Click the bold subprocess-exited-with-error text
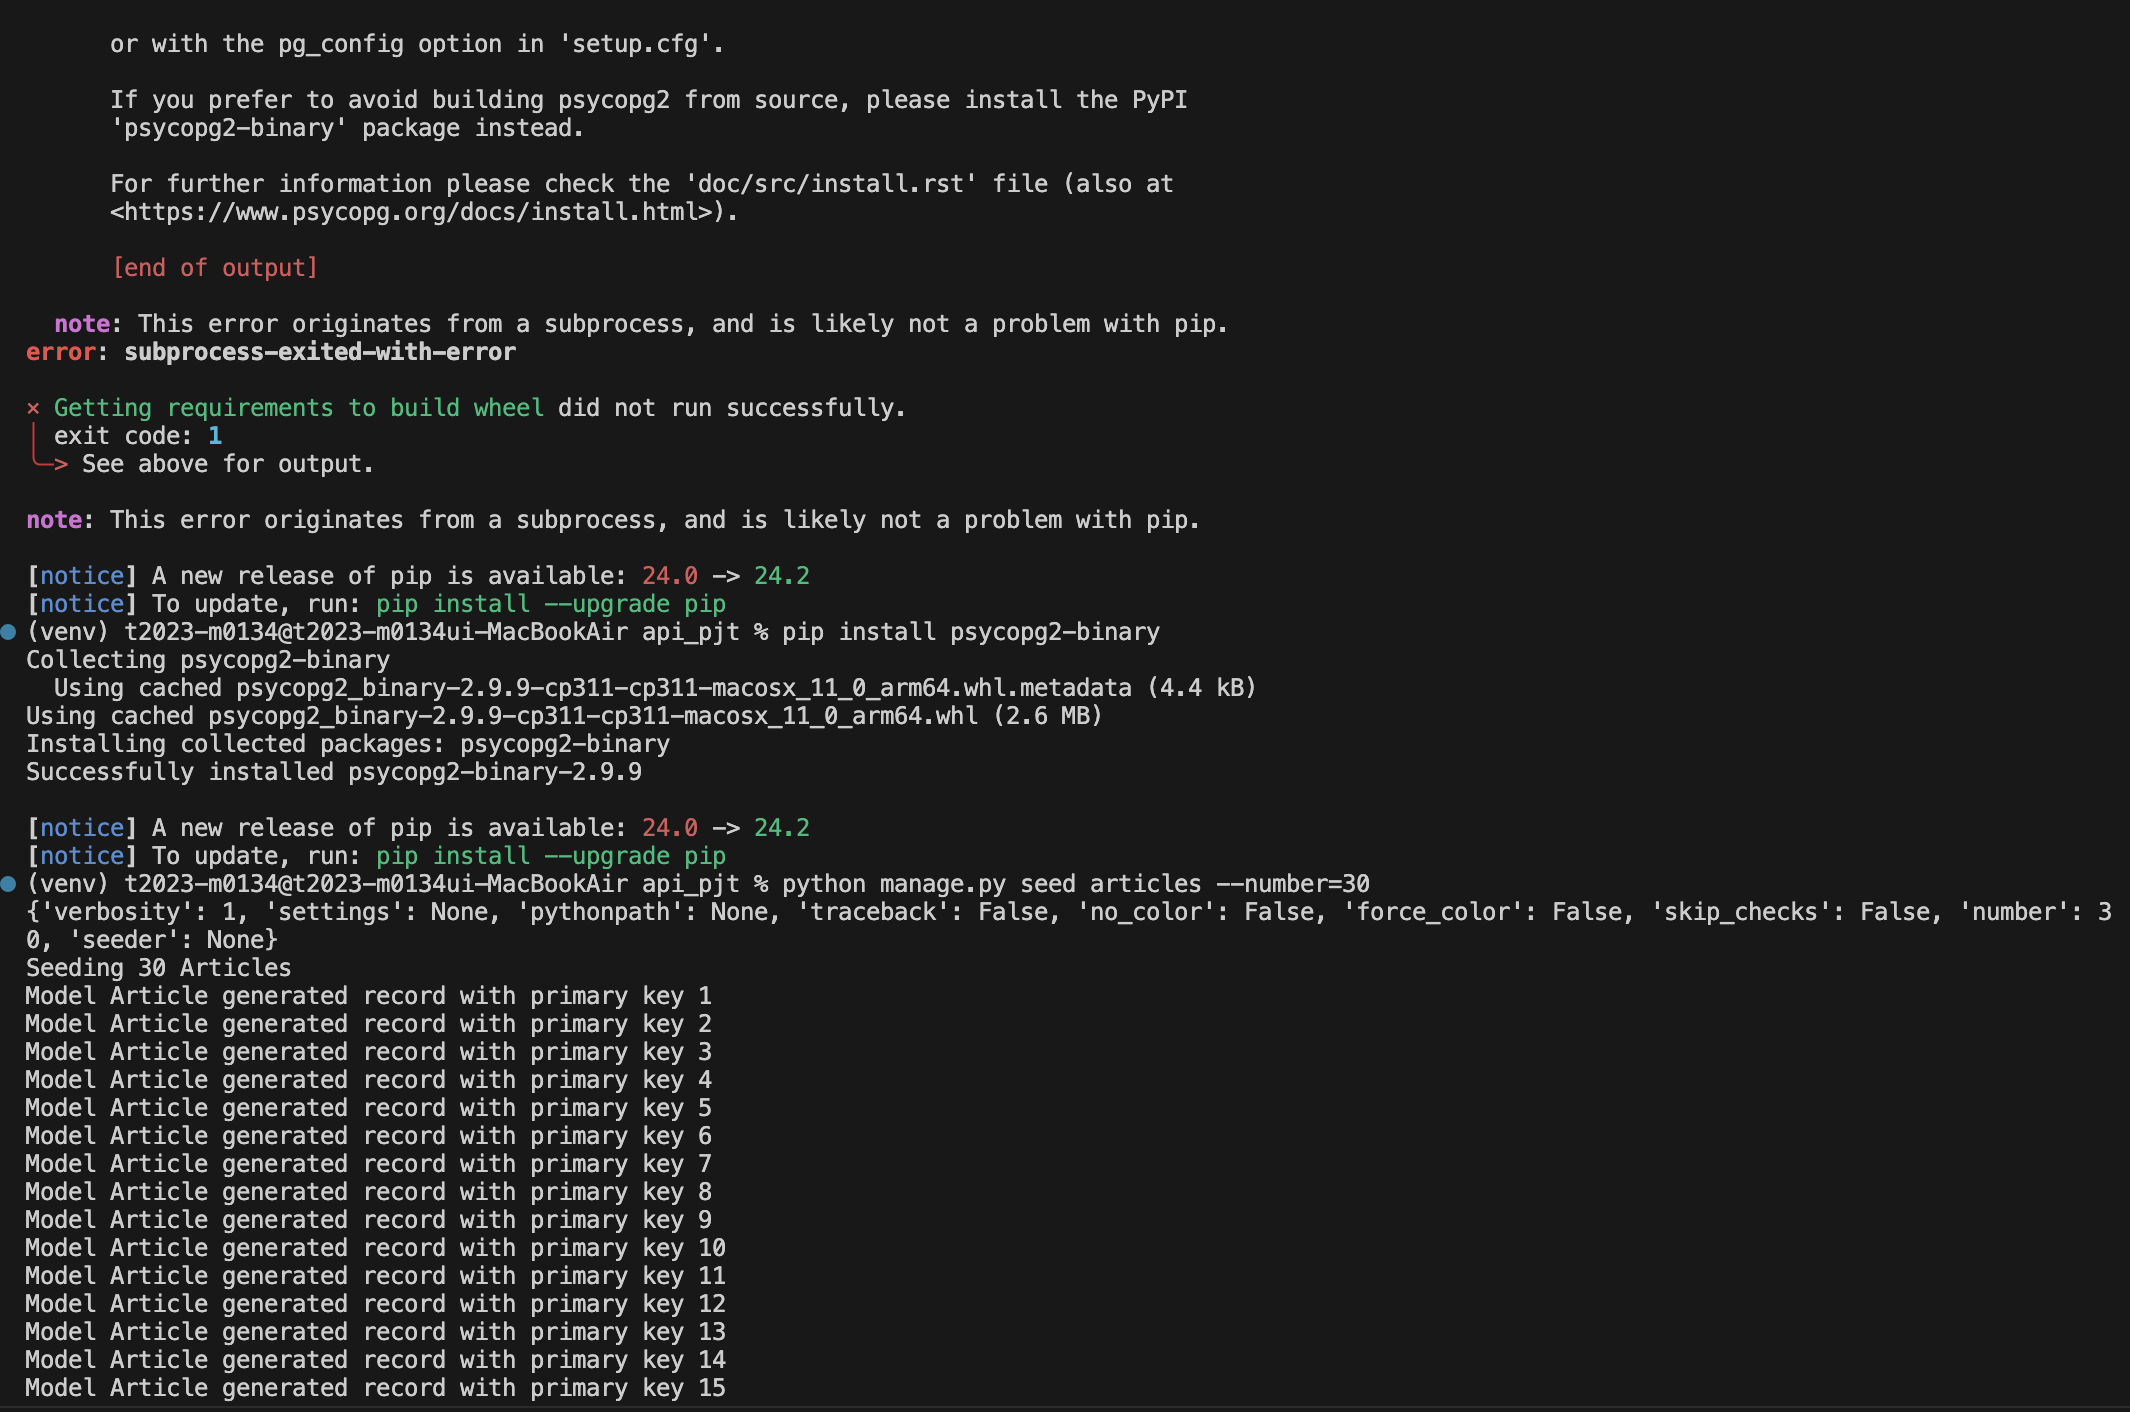 point(320,352)
